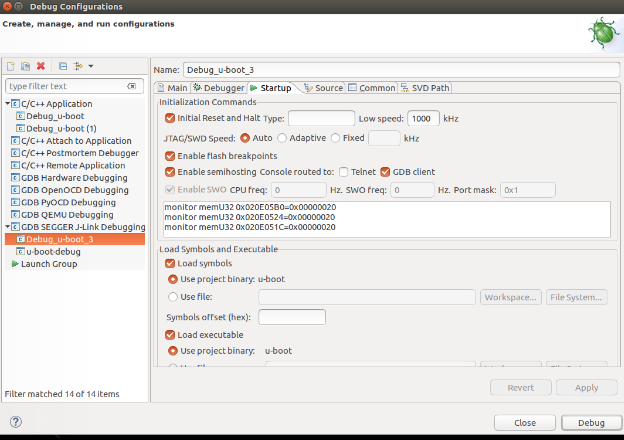This screenshot has height=440, width=624.
Task: Select Auto JTAG/SWD speed radio button
Action: point(245,138)
